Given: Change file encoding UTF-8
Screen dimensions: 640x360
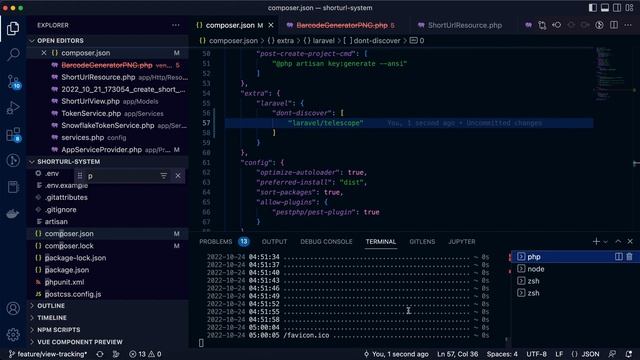Looking at the screenshot, I should [x=536, y=354].
